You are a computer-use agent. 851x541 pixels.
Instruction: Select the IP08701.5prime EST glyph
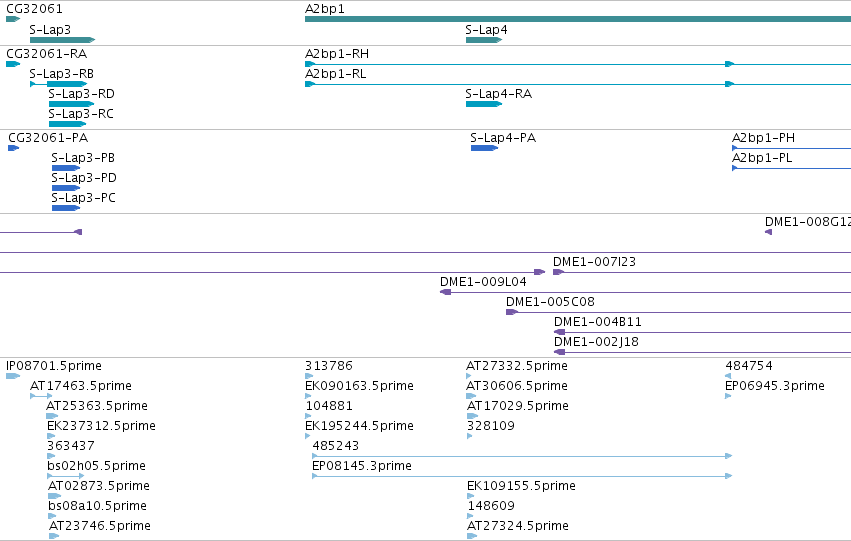[13, 376]
